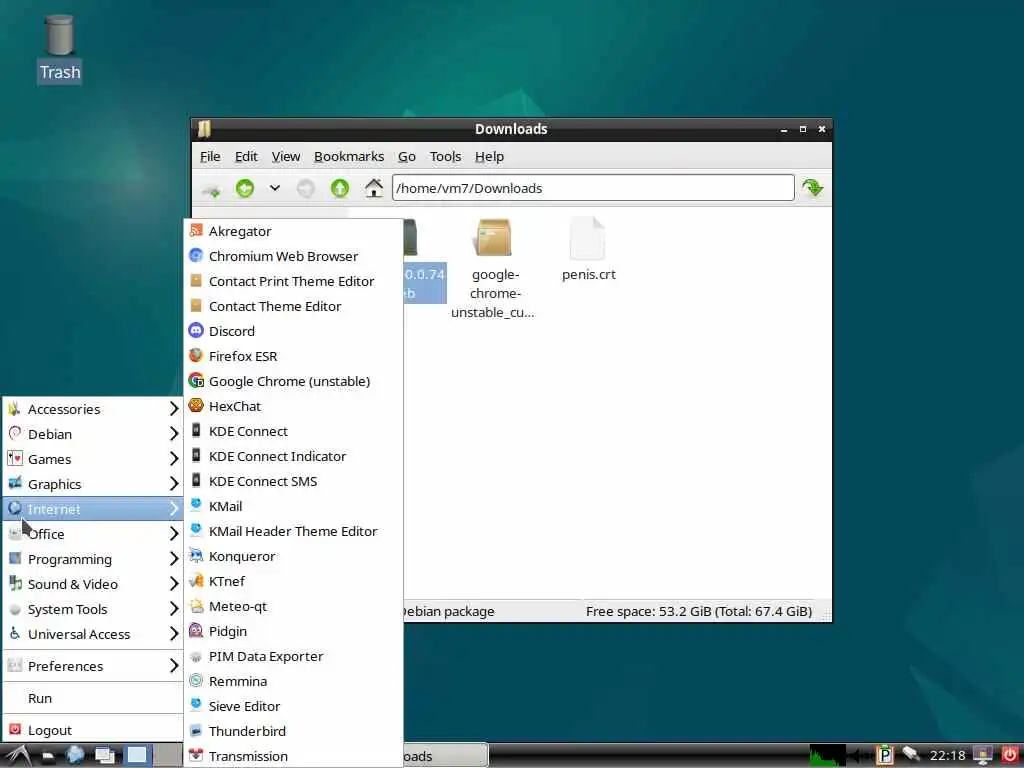Launch Pidgin messenger icon
This screenshot has width=1024, height=768.
pyautogui.click(x=196, y=631)
